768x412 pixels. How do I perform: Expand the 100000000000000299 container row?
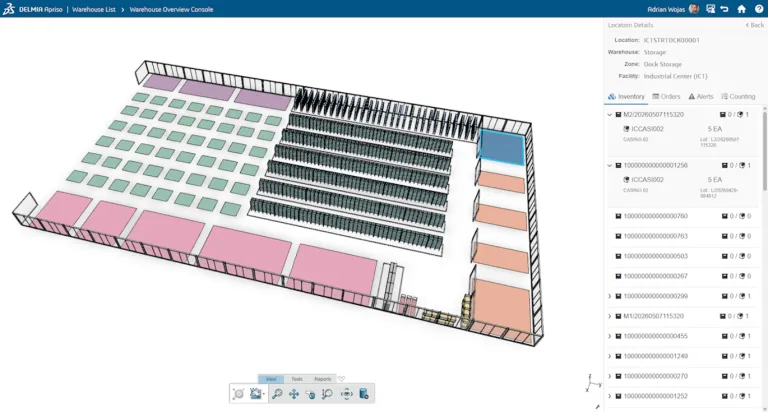pyautogui.click(x=610, y=296)
